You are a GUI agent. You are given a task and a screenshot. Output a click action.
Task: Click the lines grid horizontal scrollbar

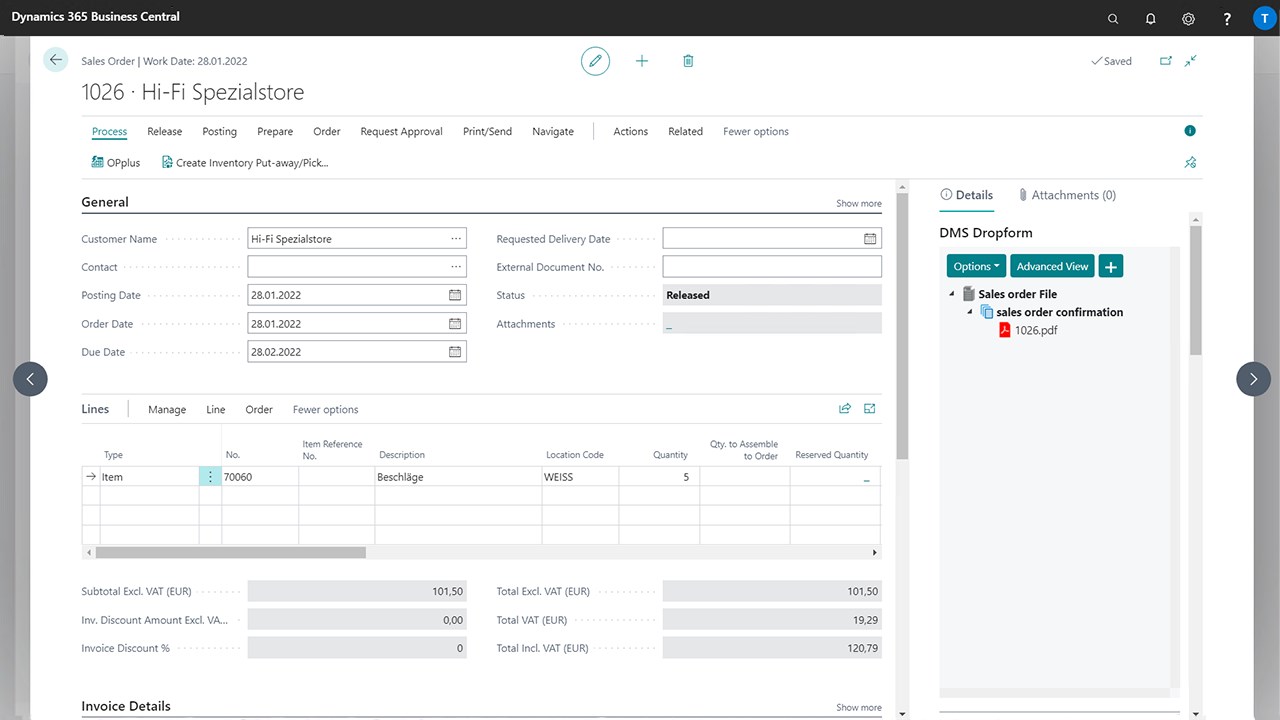pos(231,552)
